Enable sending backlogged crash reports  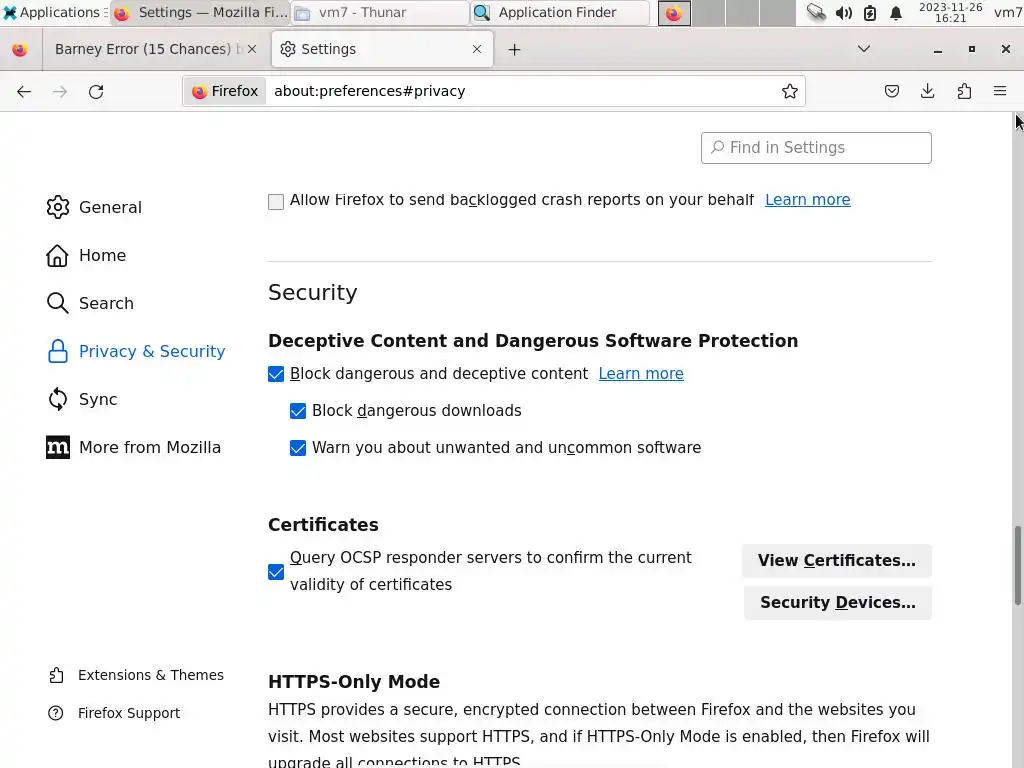[276, 201]
